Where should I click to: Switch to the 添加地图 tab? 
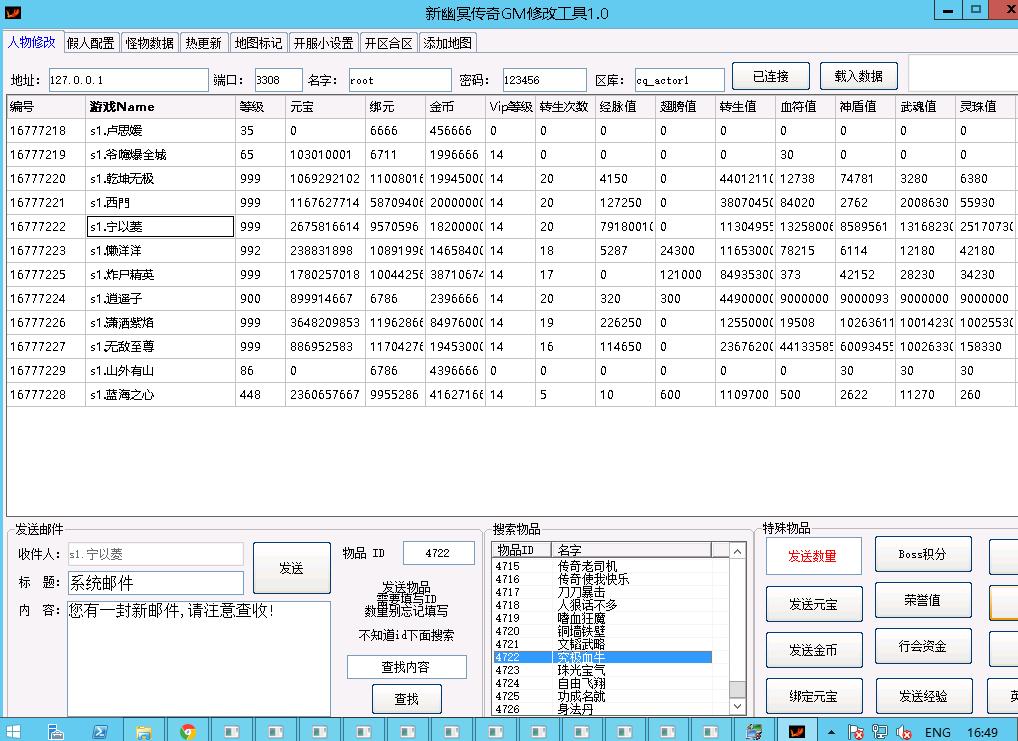point(447,43)
